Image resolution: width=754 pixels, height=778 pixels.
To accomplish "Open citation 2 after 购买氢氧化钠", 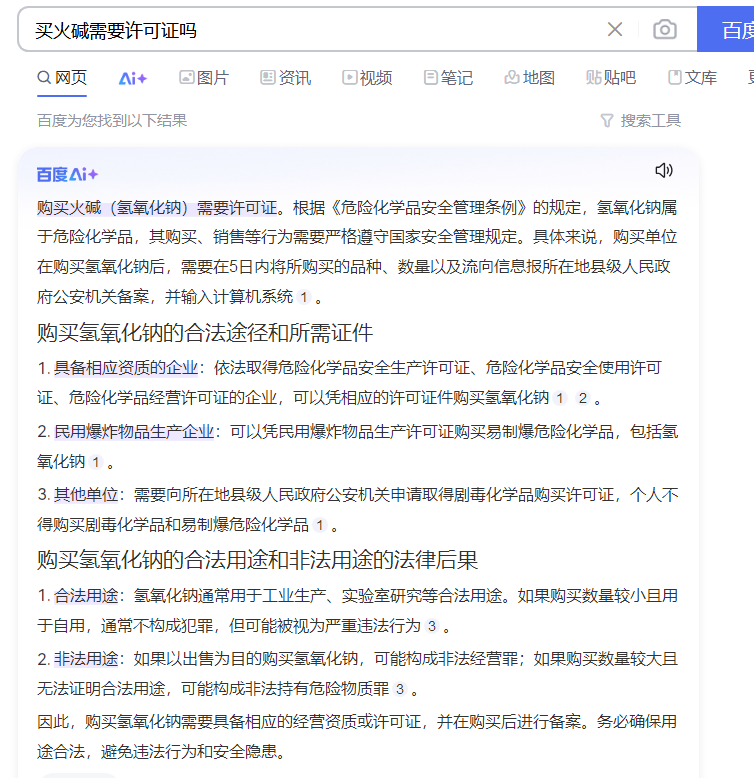I will coord(583,398).
